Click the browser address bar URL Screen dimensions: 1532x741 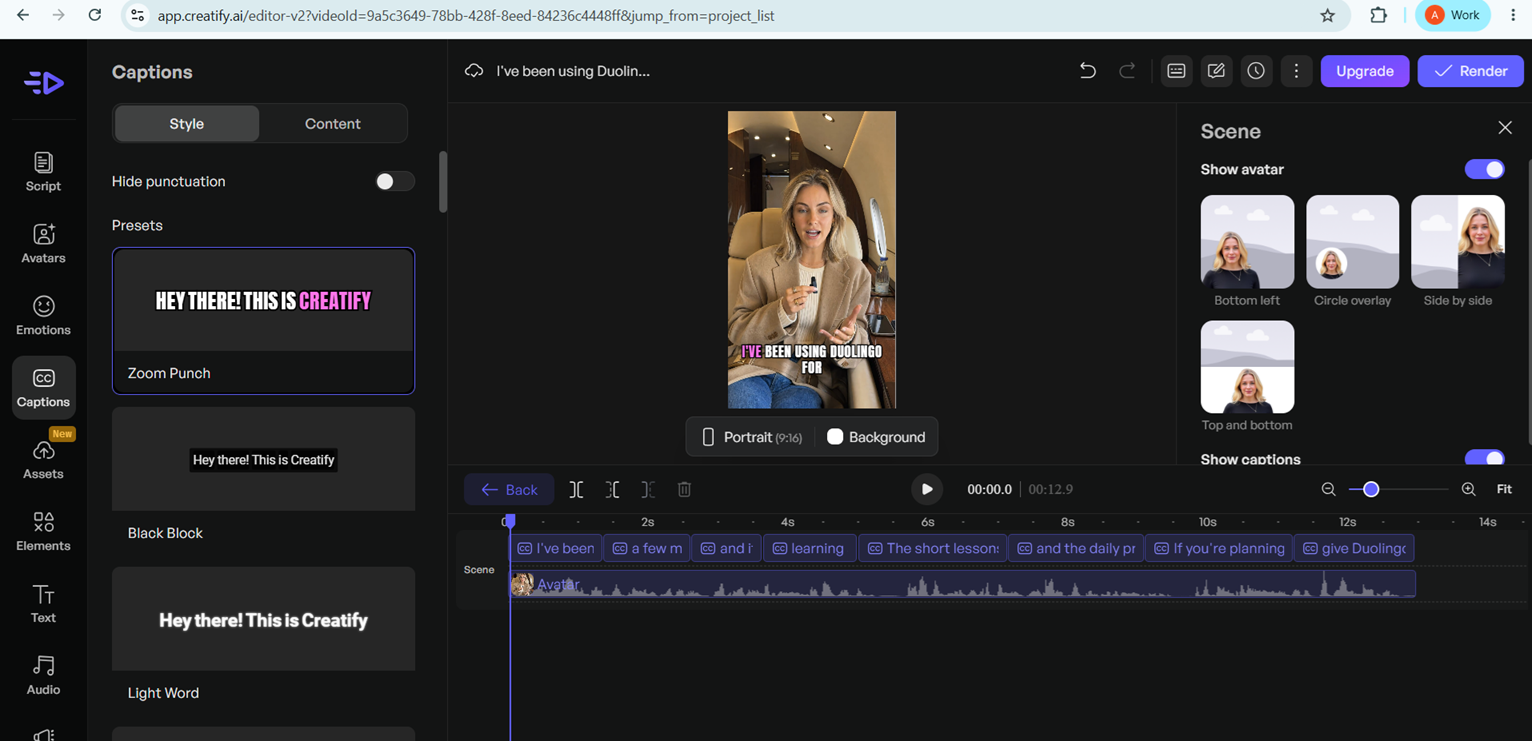(x=465, y=15)
